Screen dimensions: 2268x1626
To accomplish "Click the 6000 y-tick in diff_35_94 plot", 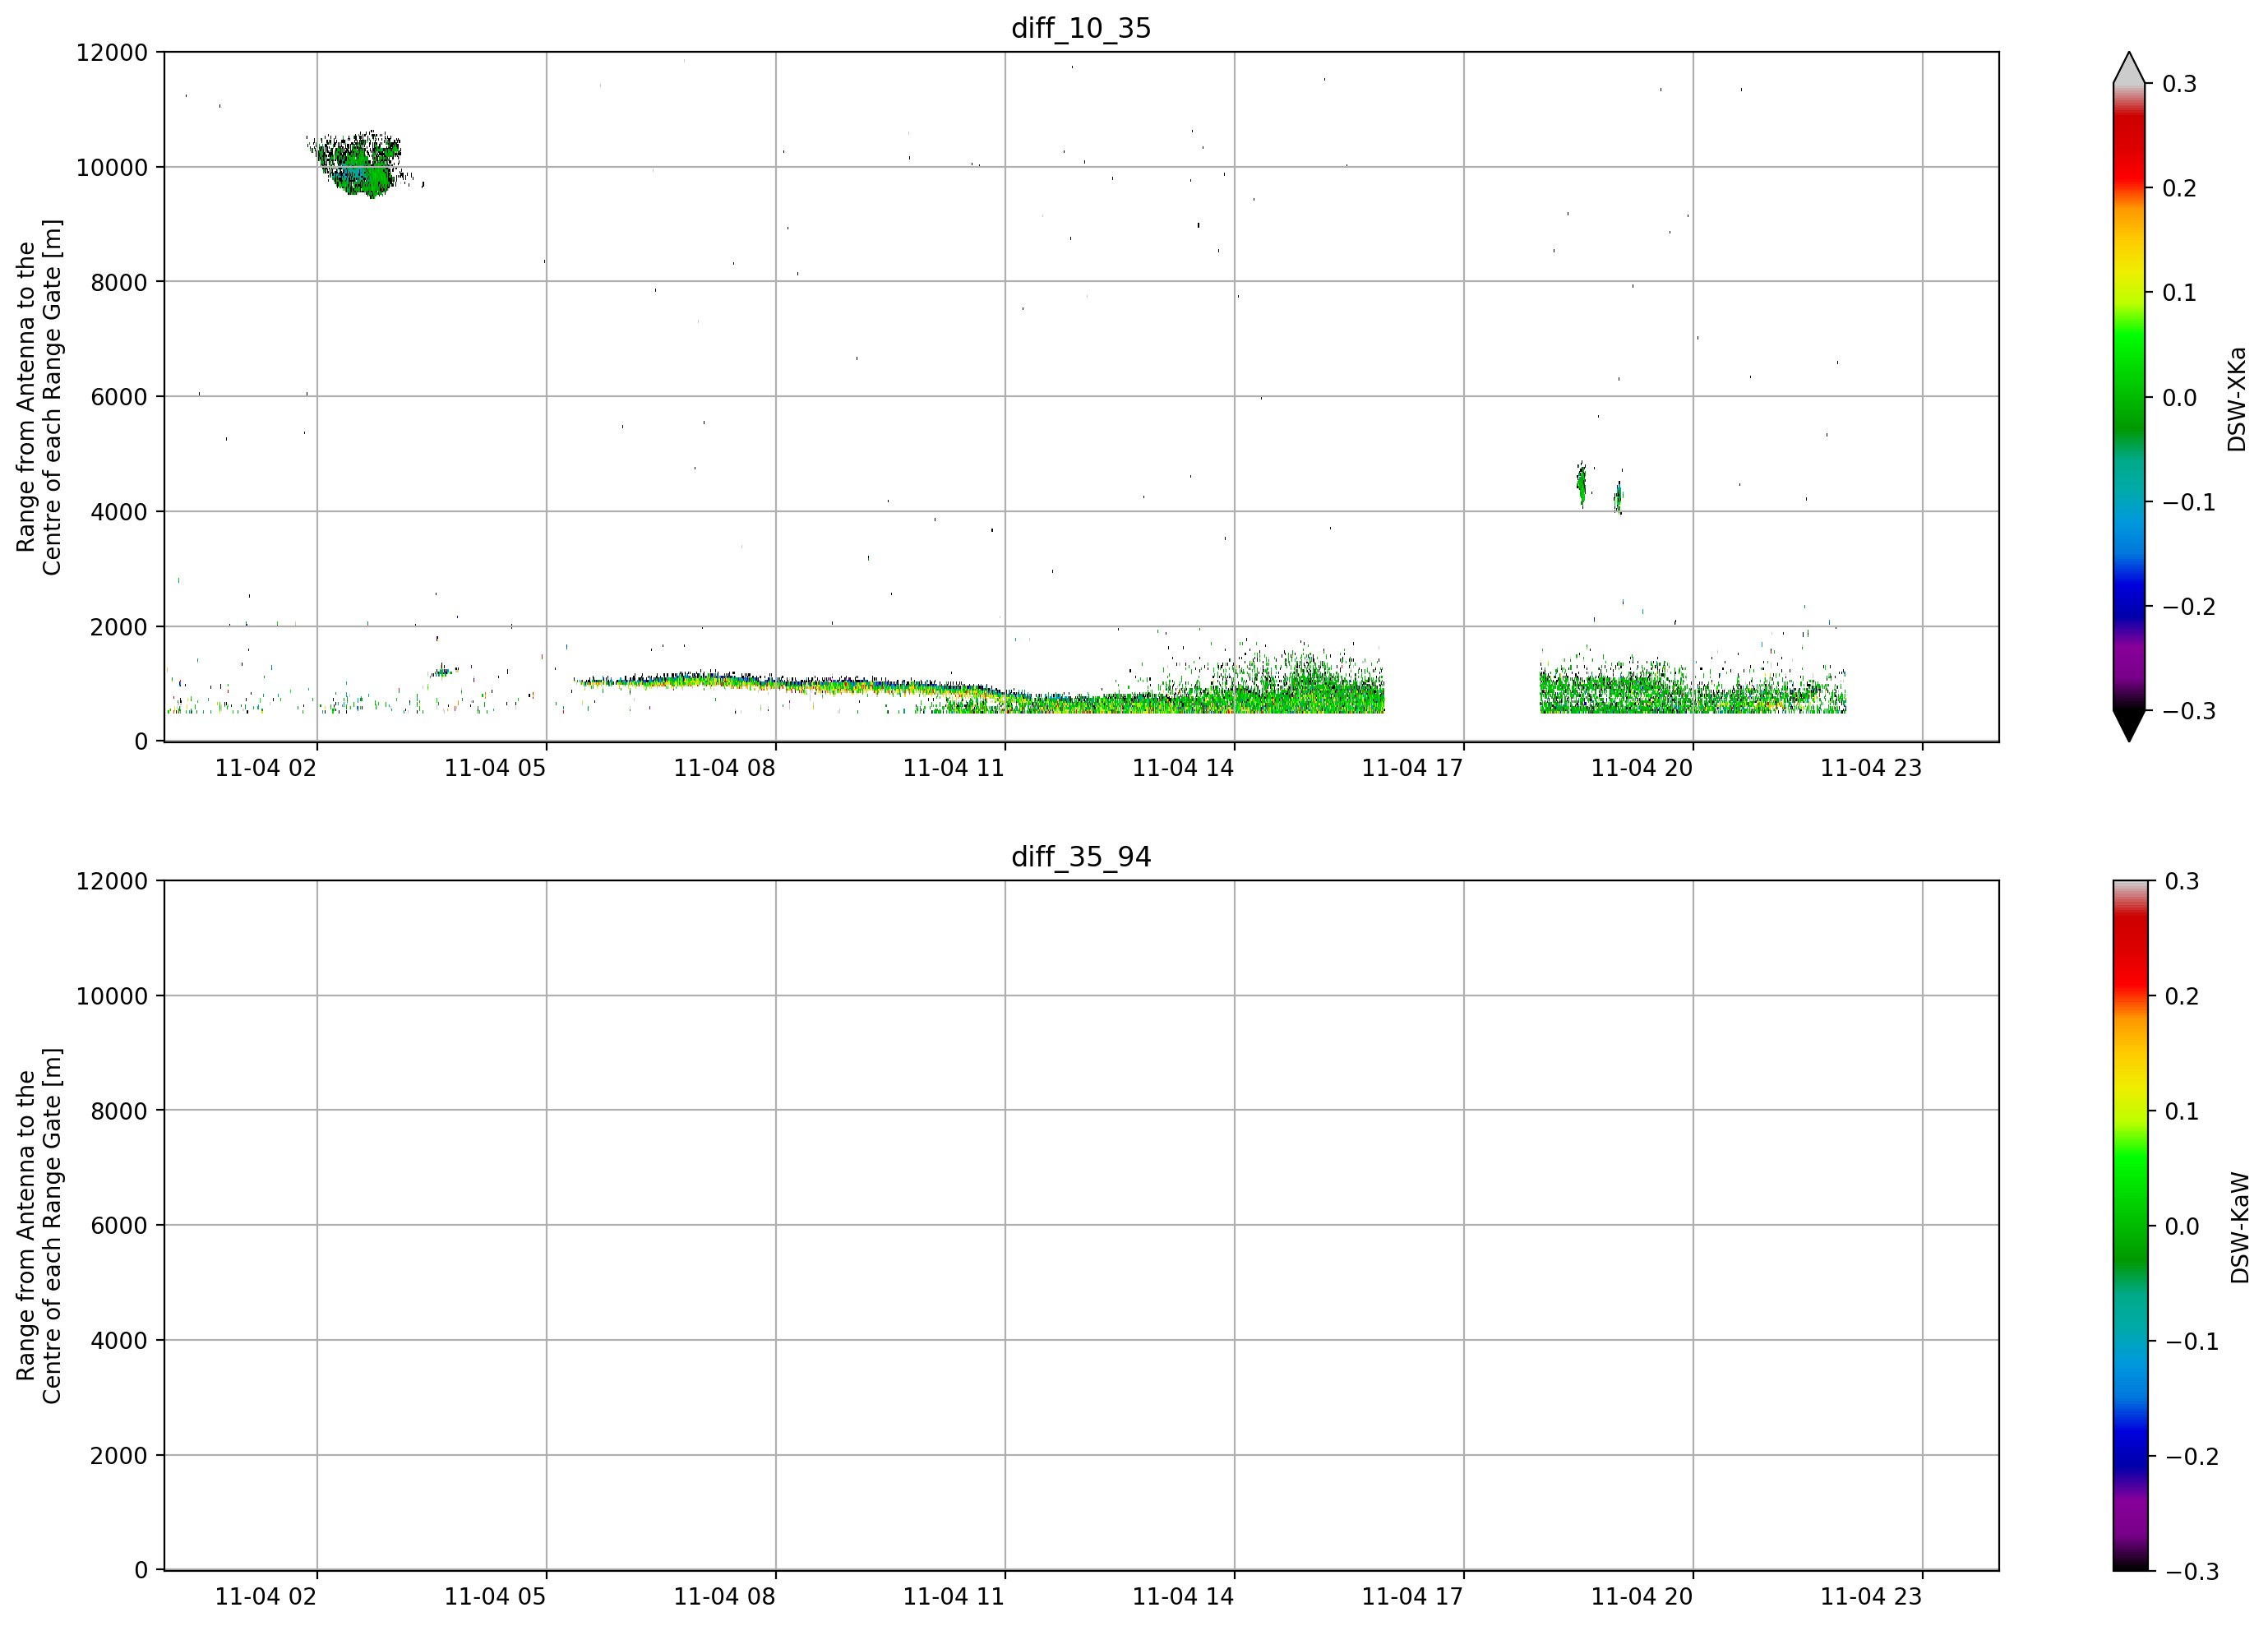I will [118, 1226].
